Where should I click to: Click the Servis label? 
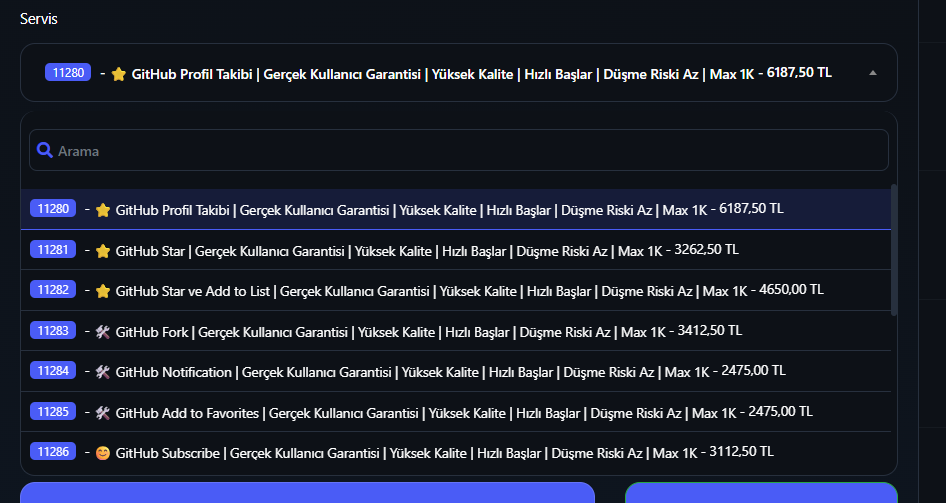coord(39,19)
